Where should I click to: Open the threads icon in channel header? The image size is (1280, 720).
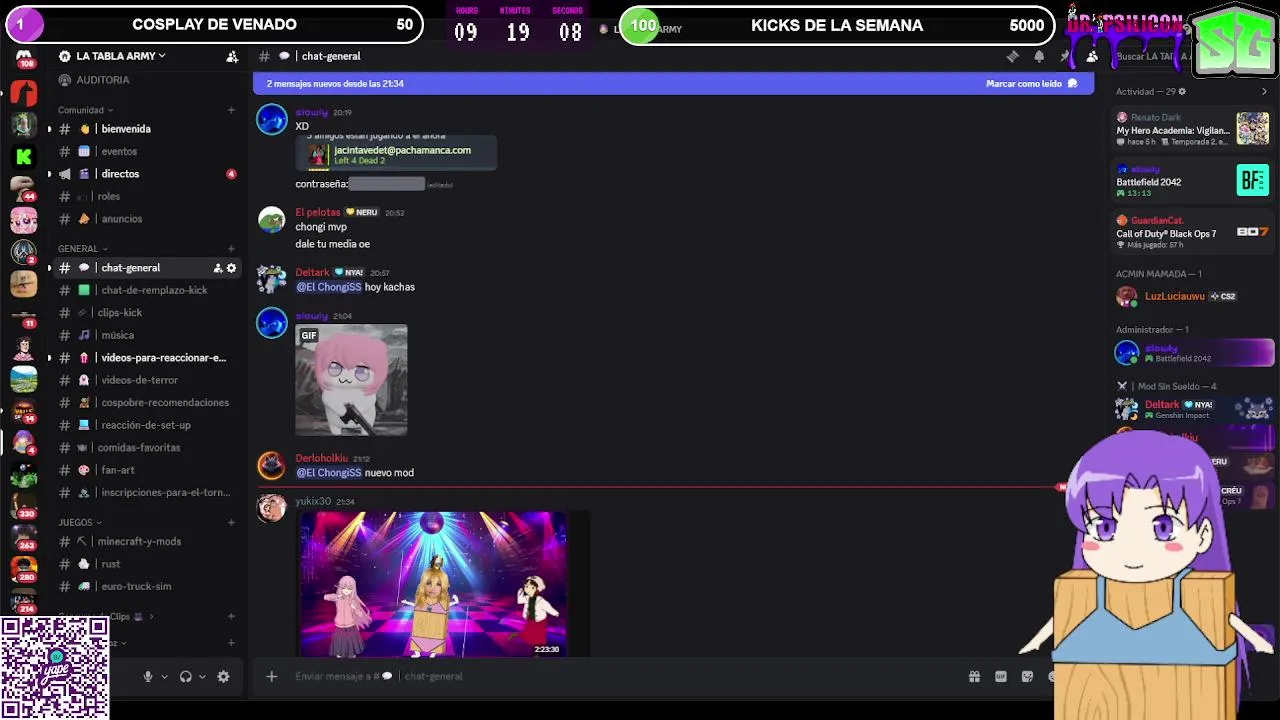pos(1012,57)
